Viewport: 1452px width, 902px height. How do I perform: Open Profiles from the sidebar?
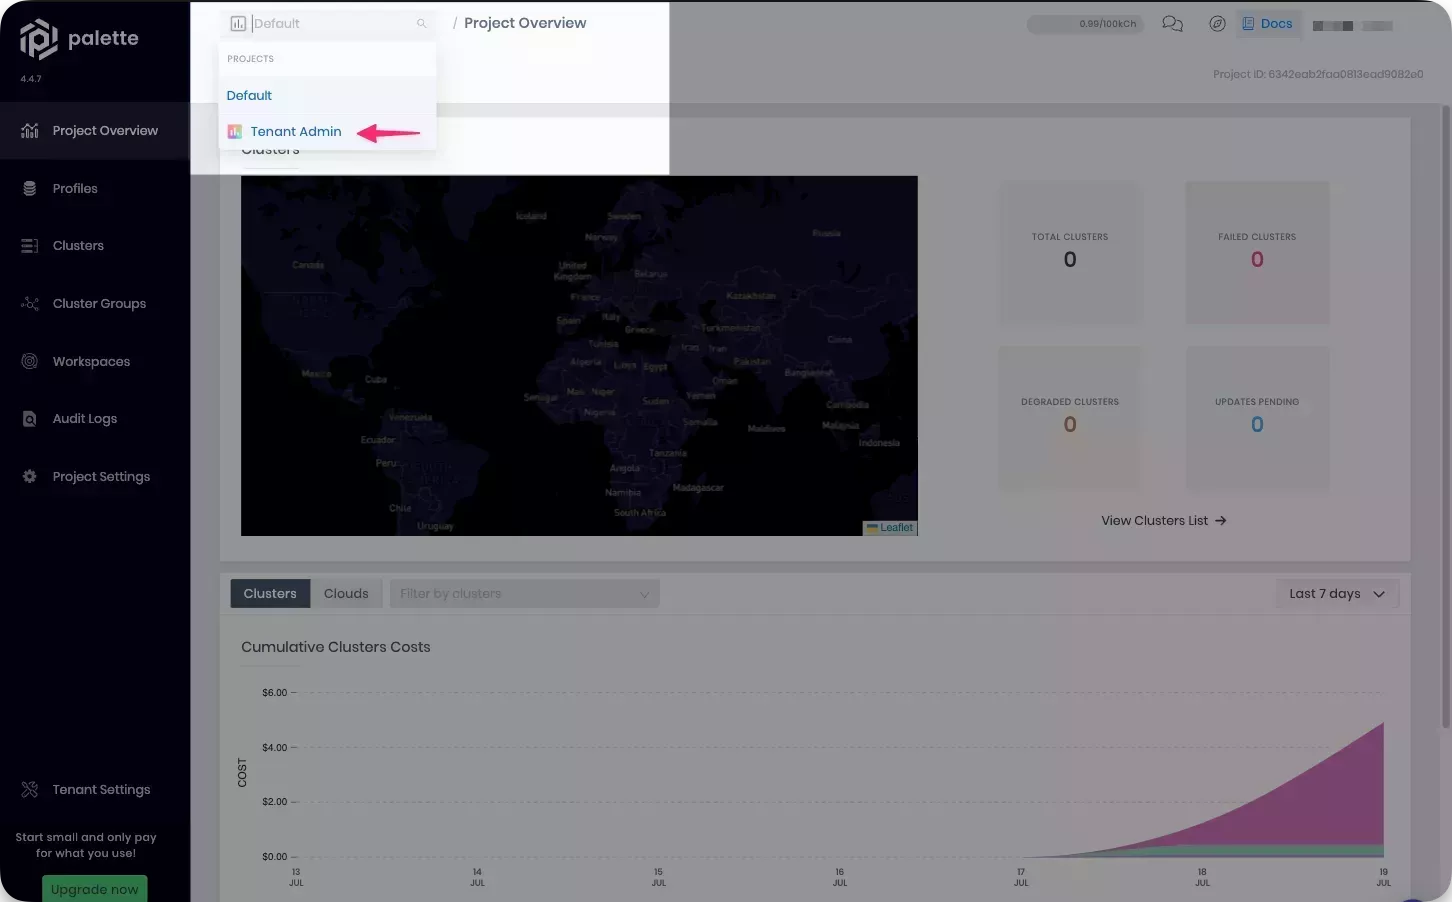75,188
